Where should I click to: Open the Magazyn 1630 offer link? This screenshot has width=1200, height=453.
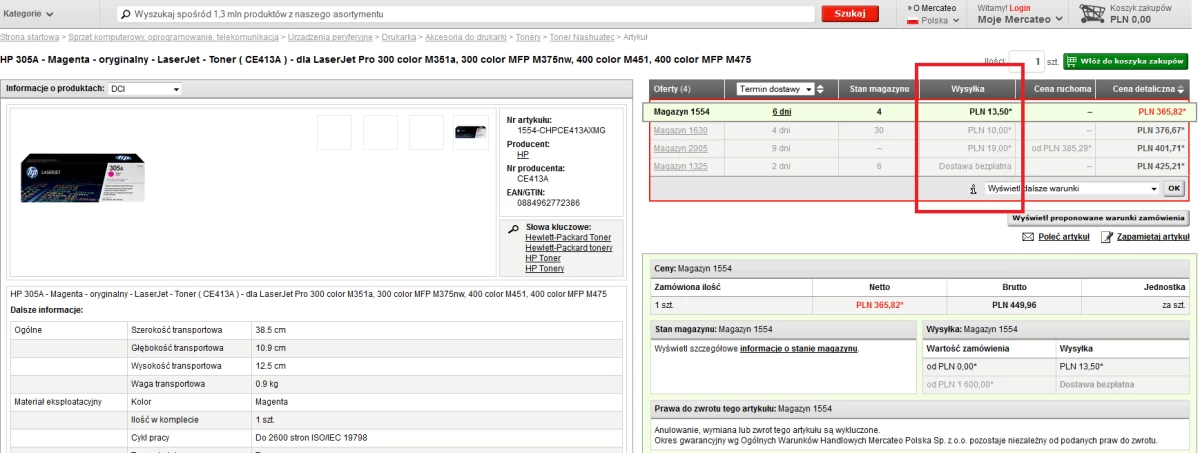coord(680,130)
